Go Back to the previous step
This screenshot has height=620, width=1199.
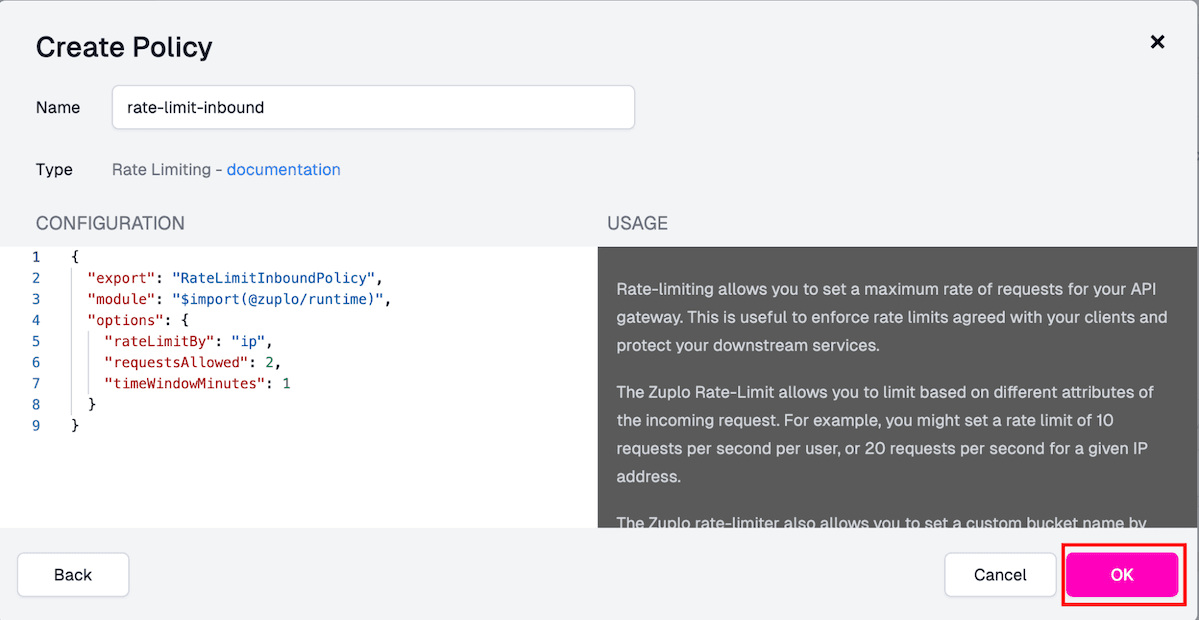click(x=72, y=575)
